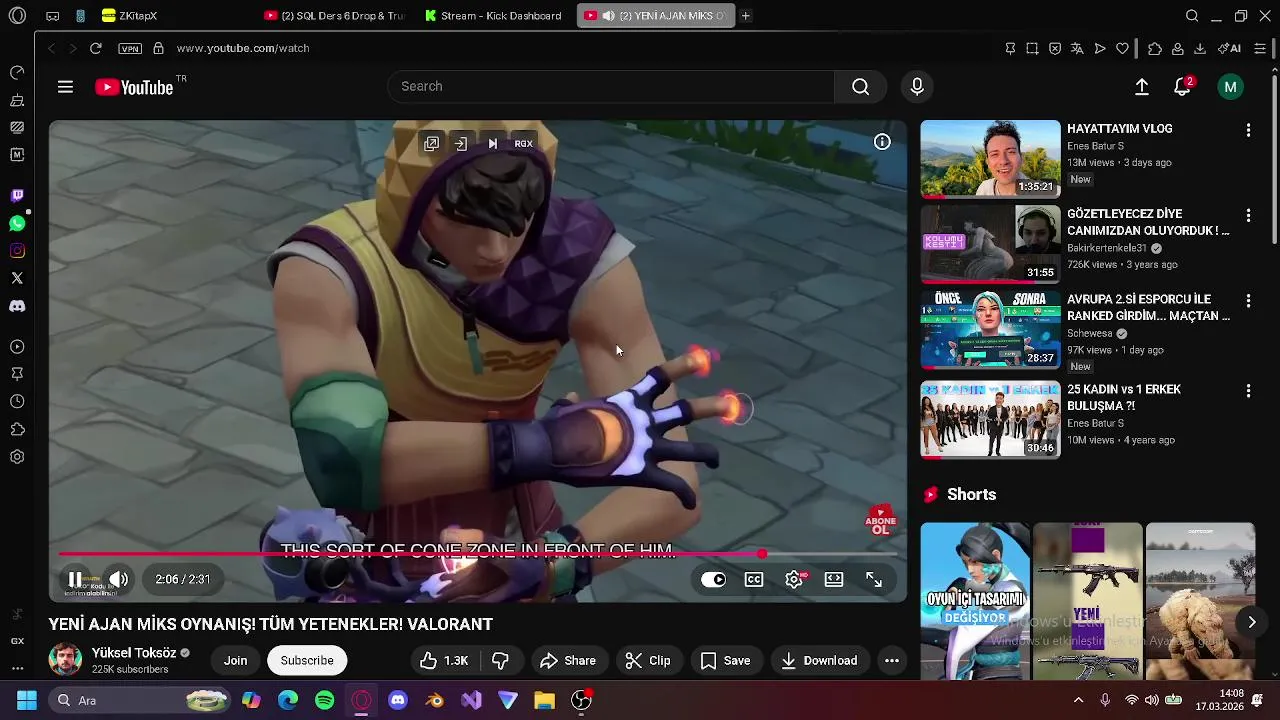Viewport: 1280px width, 720px height.
Task: Open the YouTube account avatar menu
Action: (x=1230, y=87)
